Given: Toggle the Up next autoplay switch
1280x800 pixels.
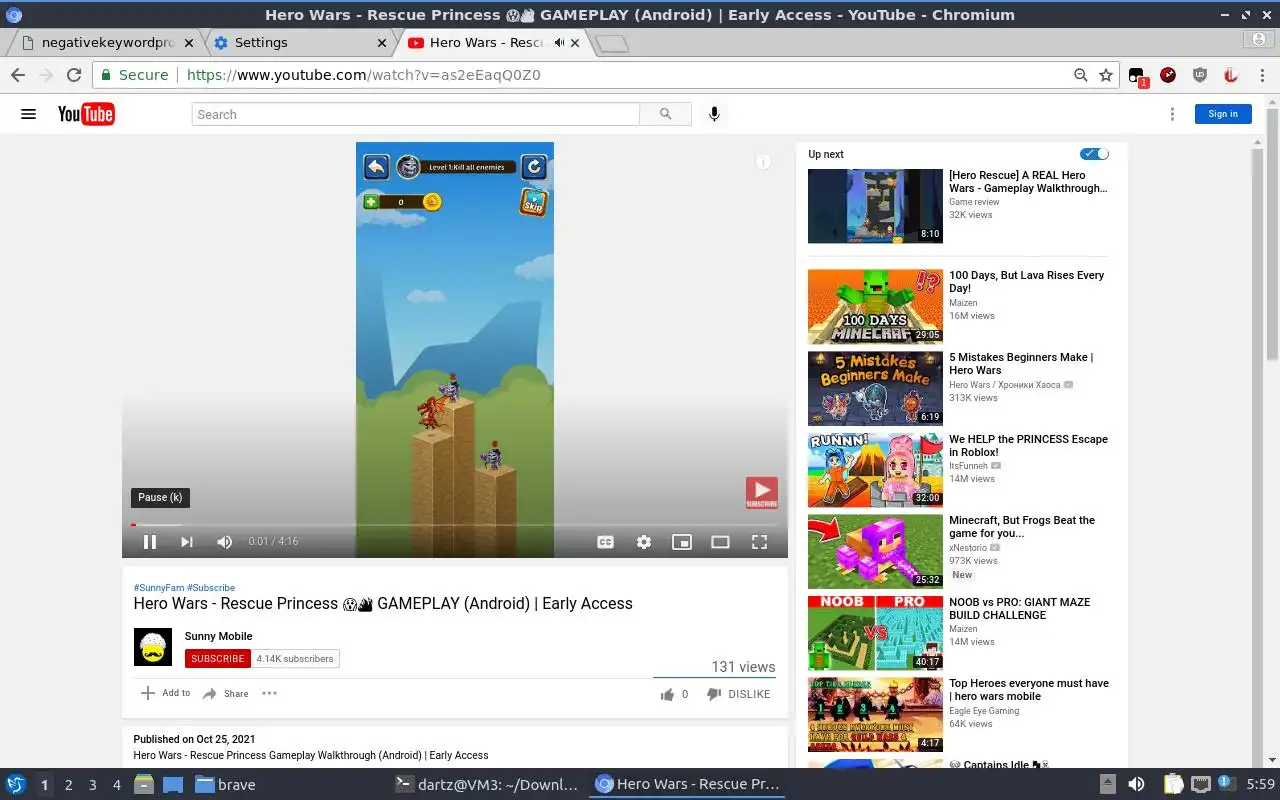Looking at the screenshot, I should point(1094,154).
